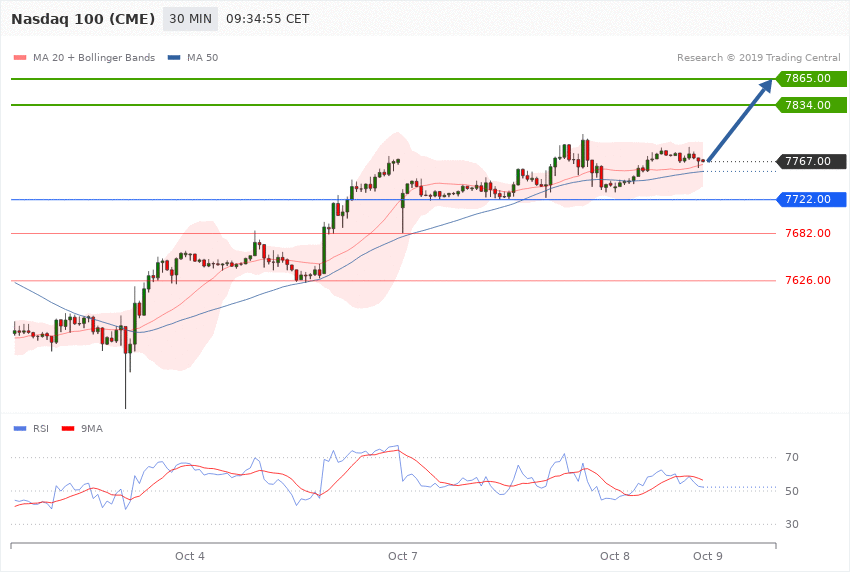Click the RSI 50 level label
Screen dimensions: 850x576
click(x=792, y=491)
